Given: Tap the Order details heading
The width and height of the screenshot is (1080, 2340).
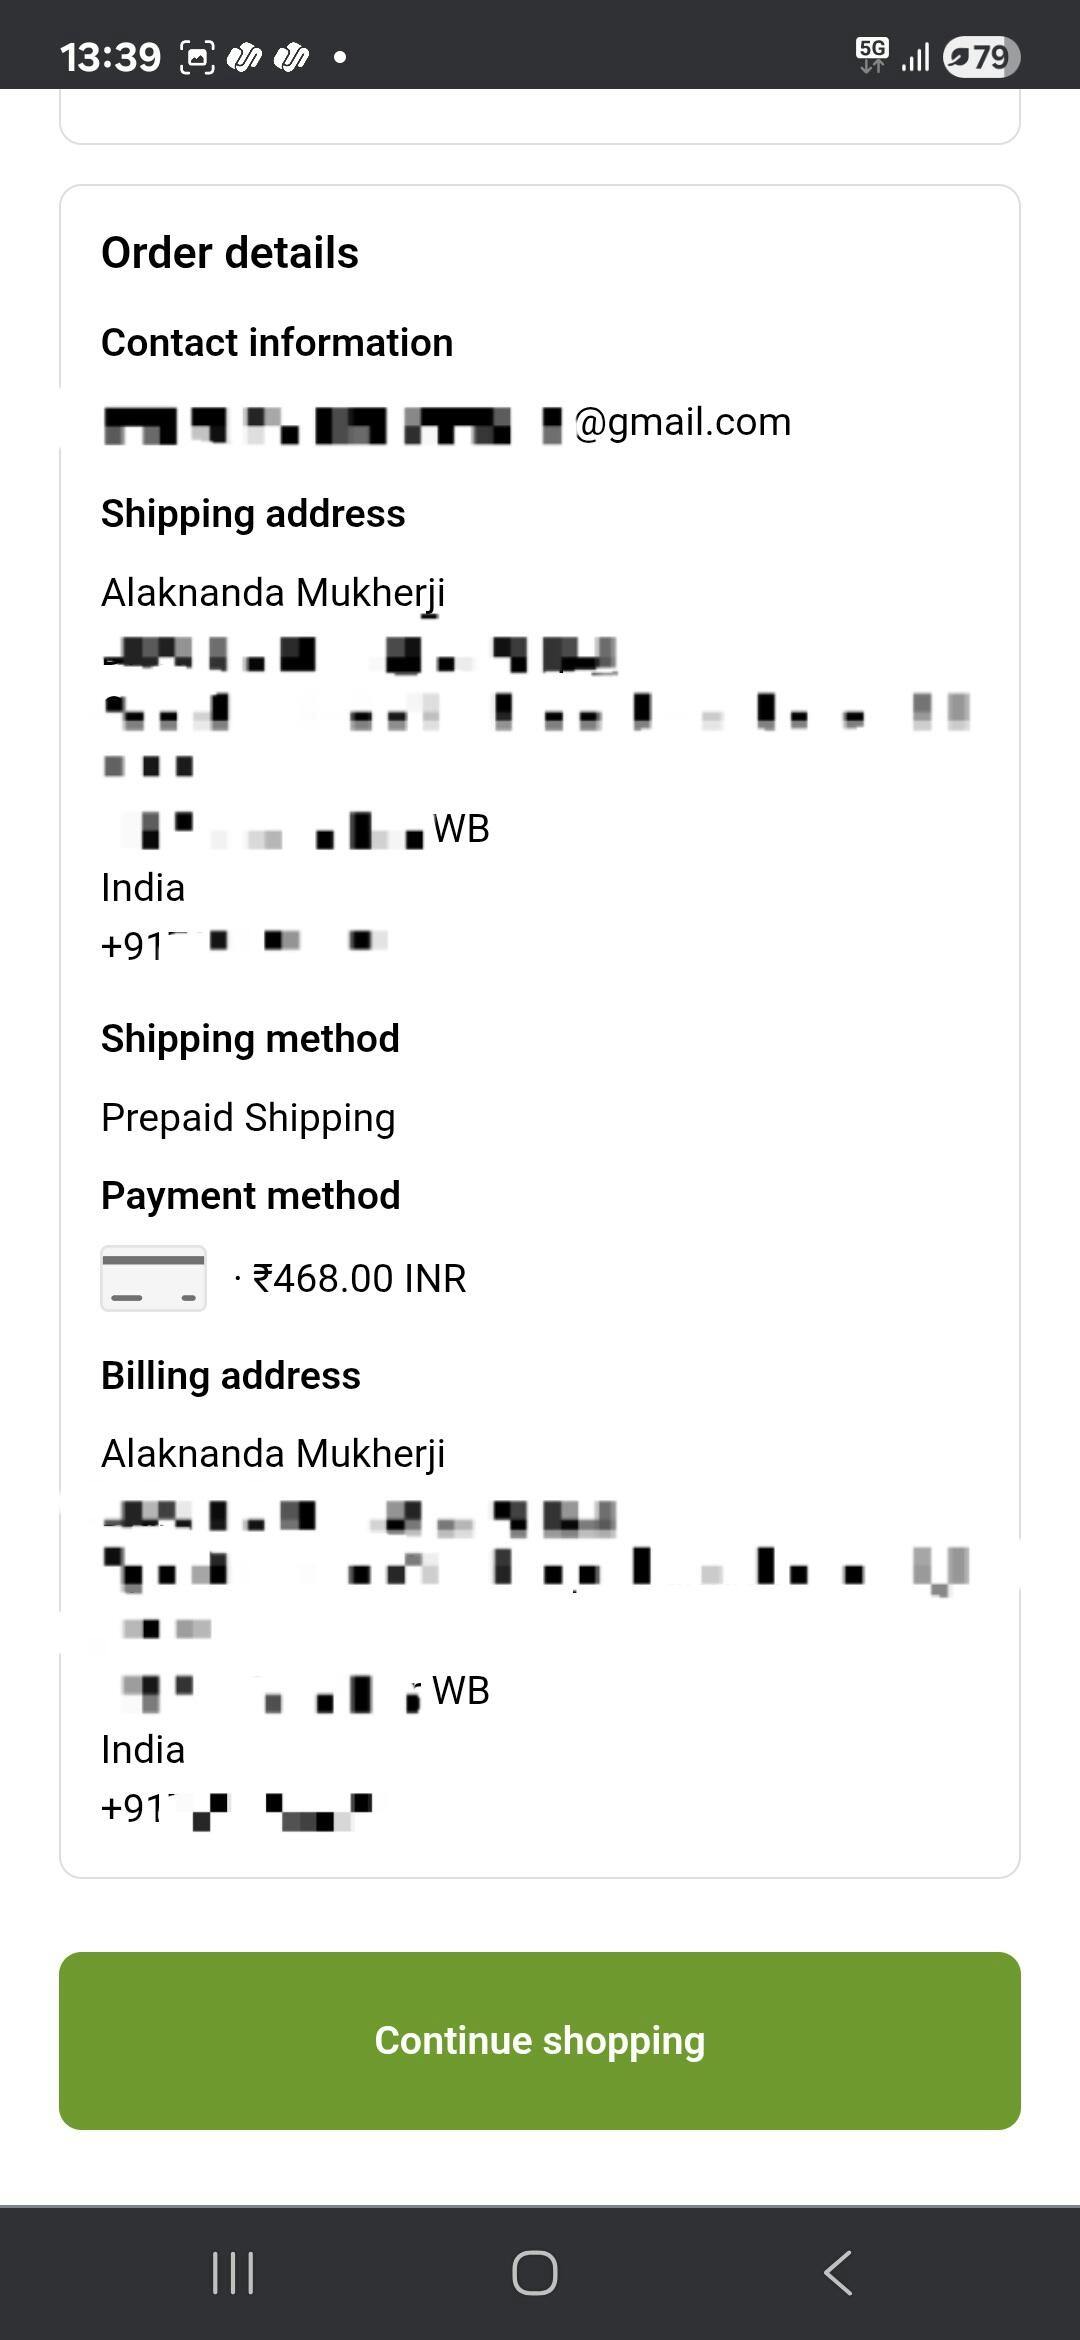Looking at the screenshot, I should (230, 253).
